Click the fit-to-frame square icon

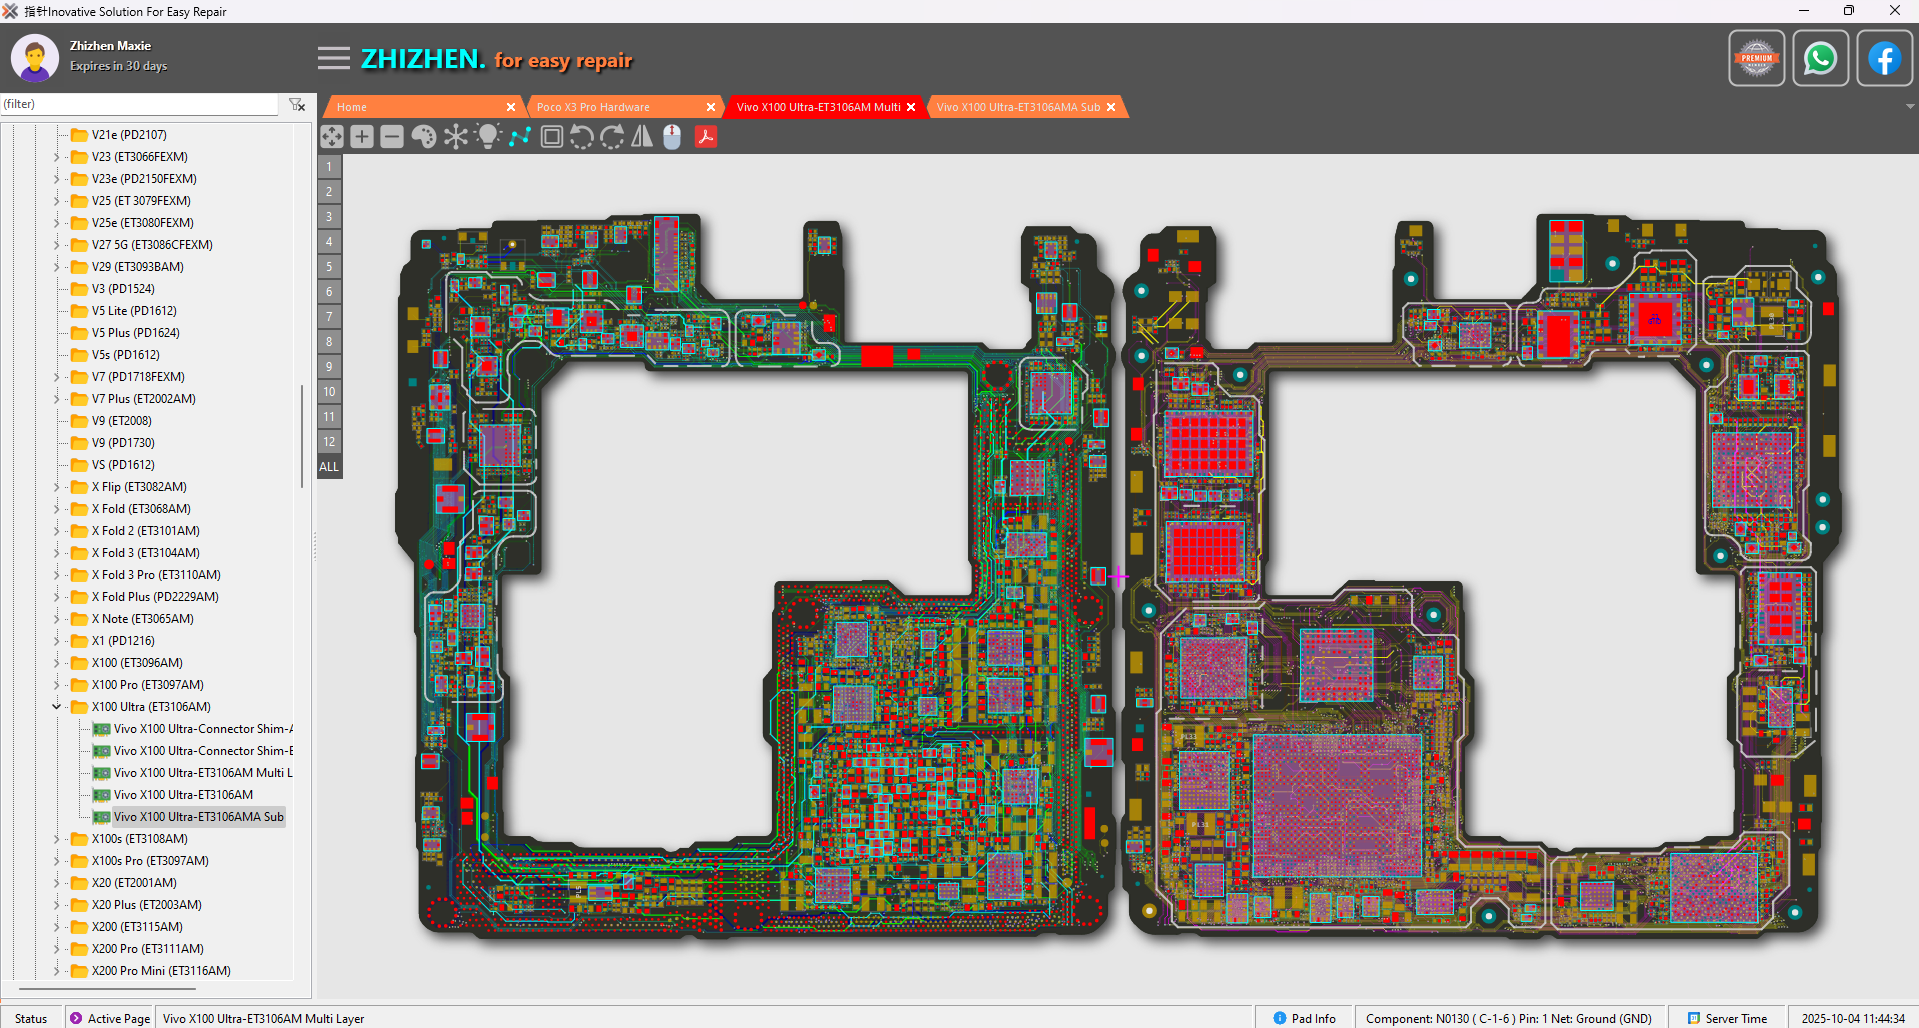(551, 137)
